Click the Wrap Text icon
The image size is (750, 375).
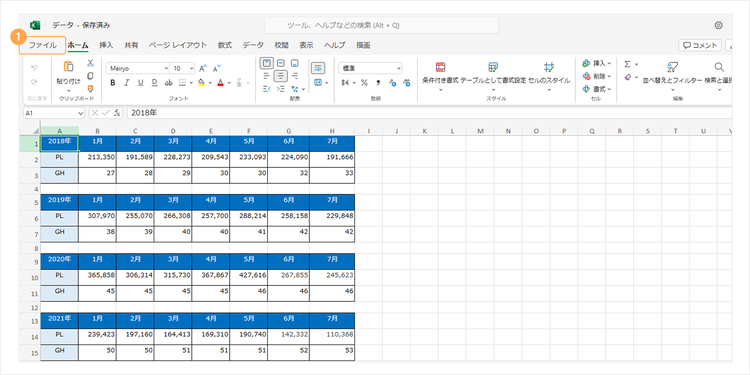click(x=318, y=68)
